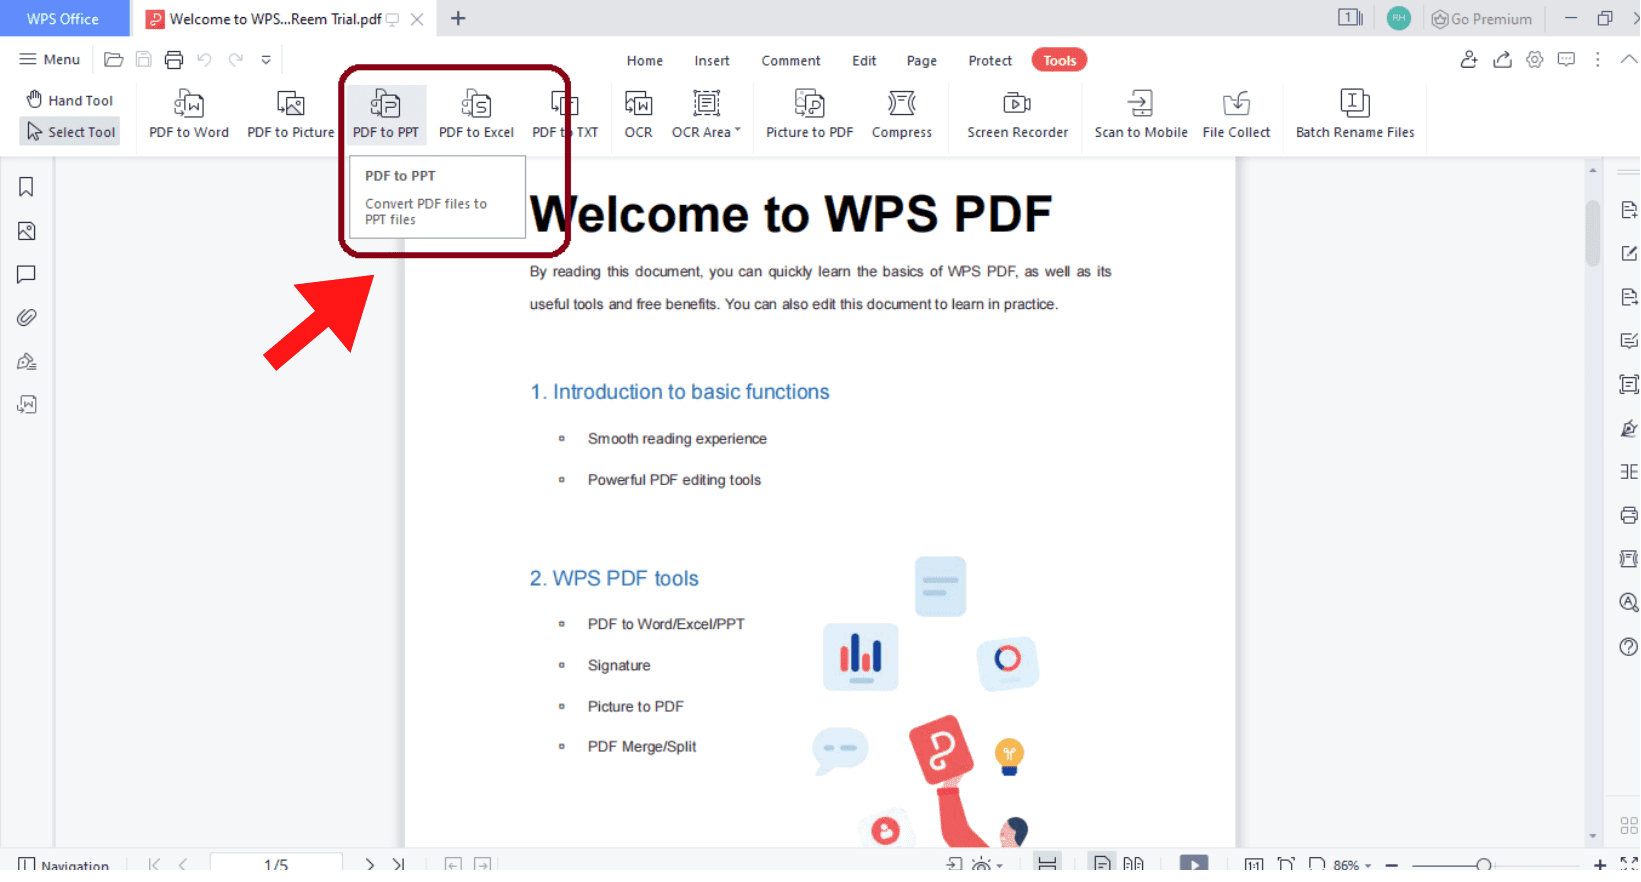Open the File Collect tool
Viewport: 1641px width, 882px height.
point(1236,114)
